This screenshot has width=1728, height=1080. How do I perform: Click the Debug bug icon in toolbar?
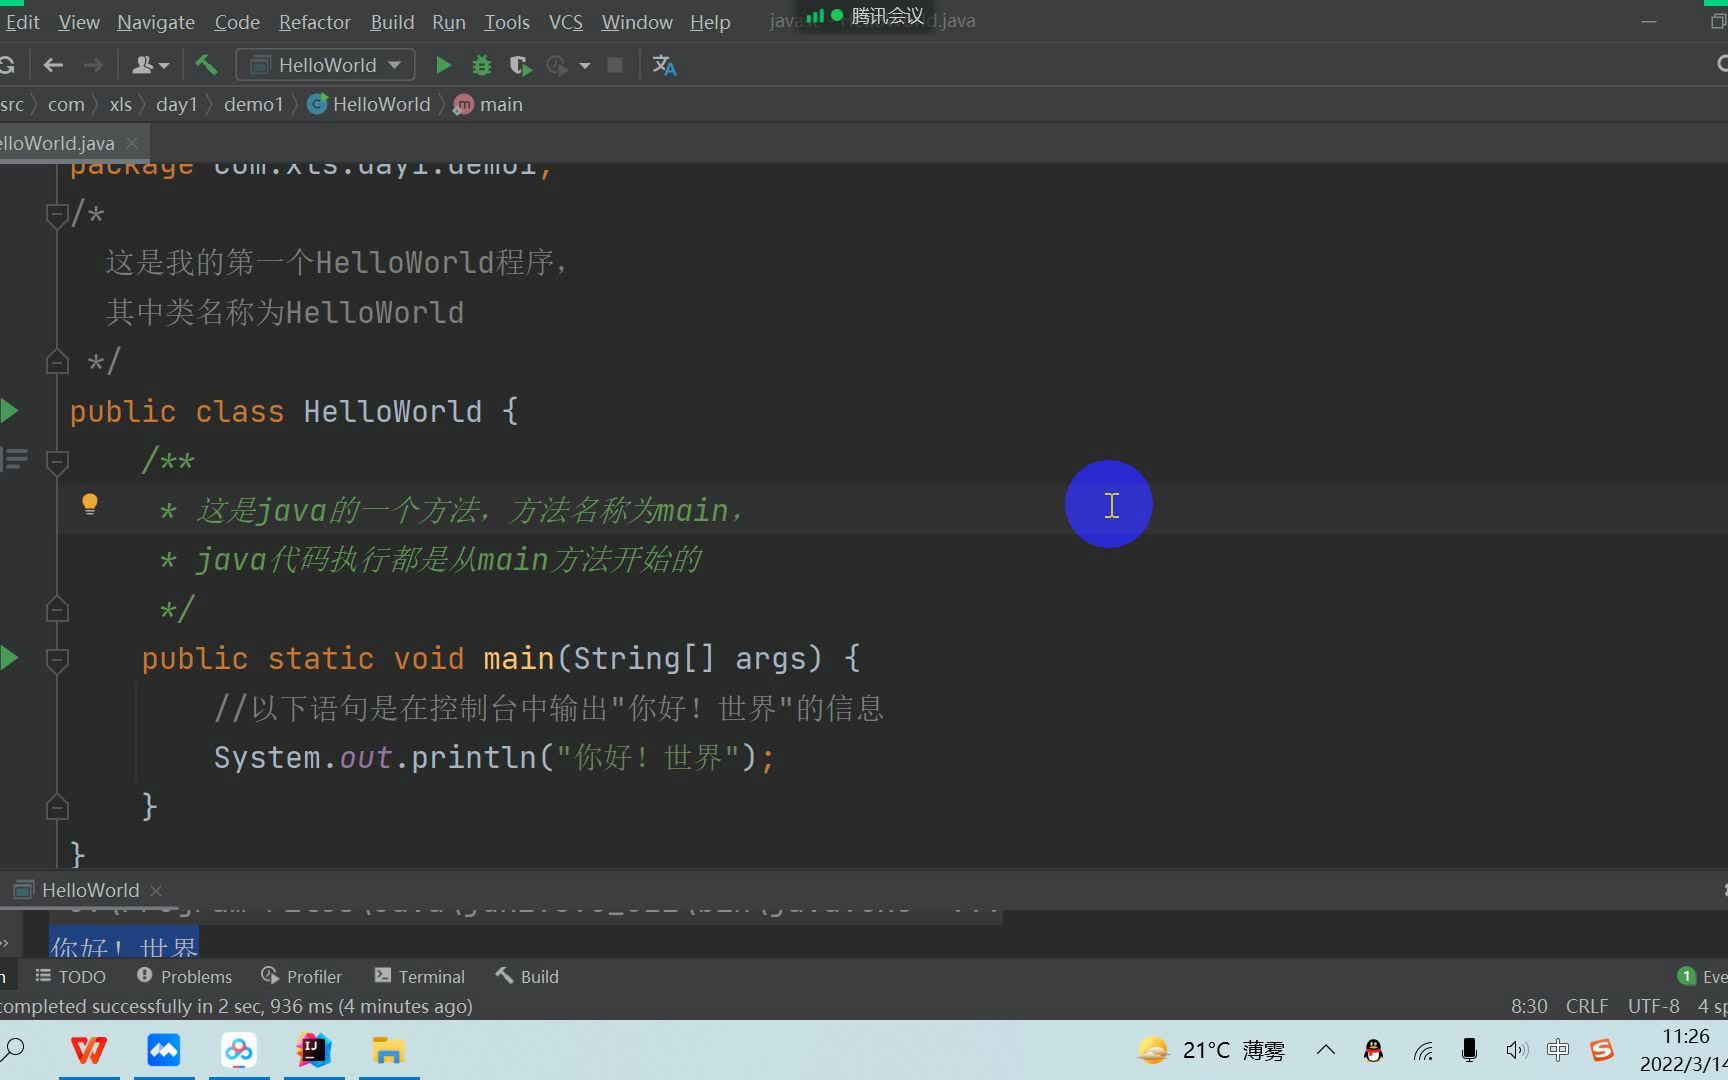482,65
